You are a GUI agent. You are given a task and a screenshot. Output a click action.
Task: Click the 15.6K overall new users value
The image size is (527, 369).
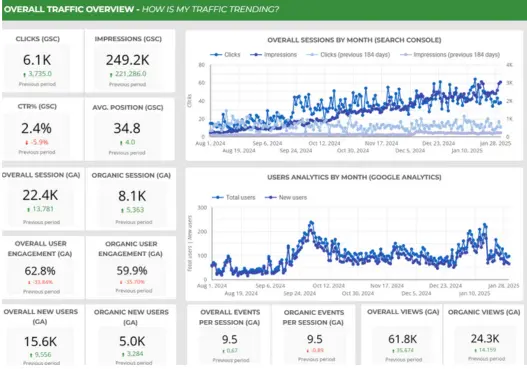click(x=40, y=341)
